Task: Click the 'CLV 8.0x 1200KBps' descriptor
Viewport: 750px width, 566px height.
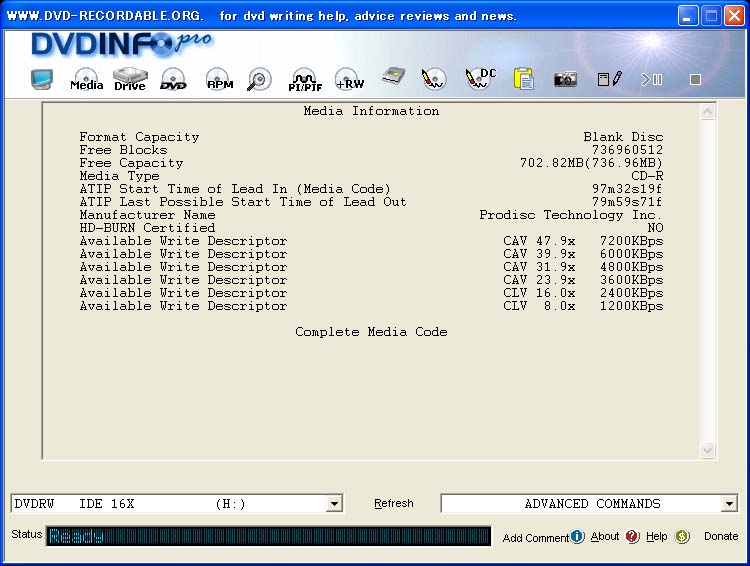Action: [x=583, y=306]
